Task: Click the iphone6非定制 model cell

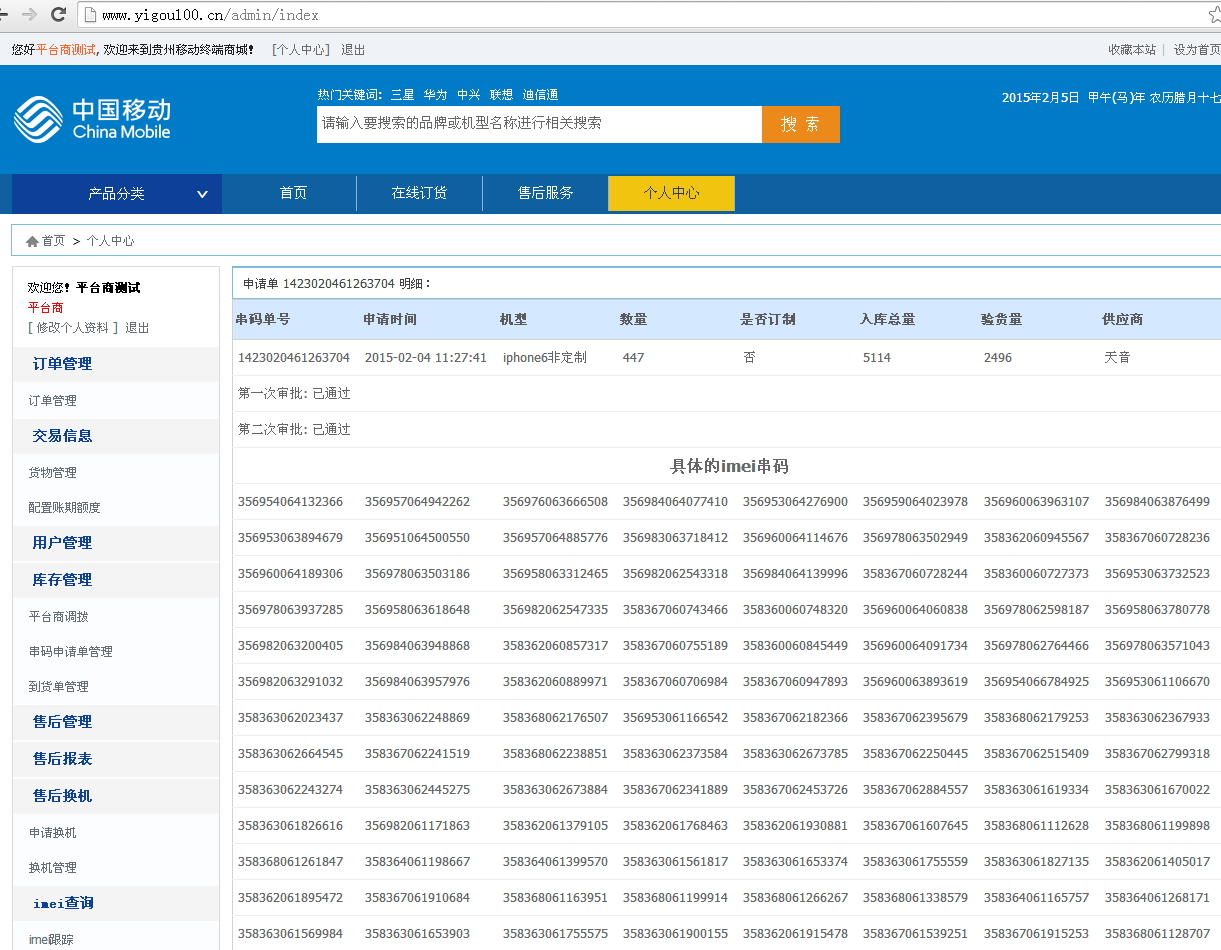Action: 544,358
